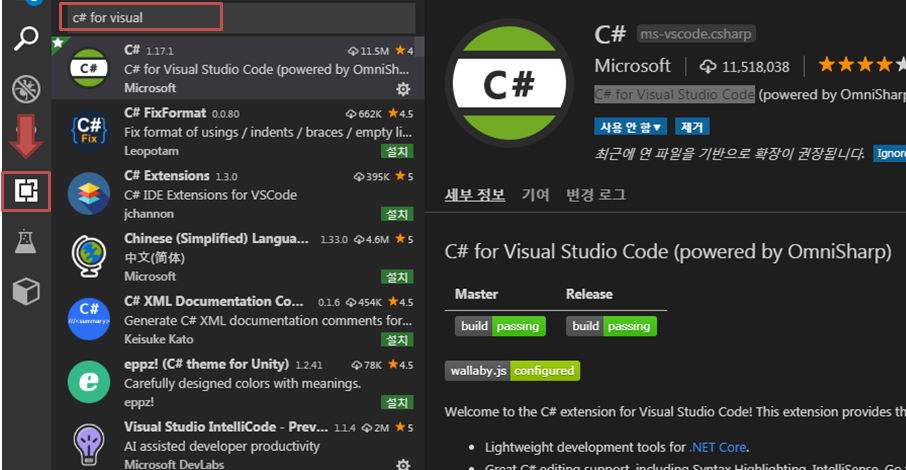Click the 'C# IDE Extensions for VSCode' description
The image size is (906, 470).
(x=210, y=195)
